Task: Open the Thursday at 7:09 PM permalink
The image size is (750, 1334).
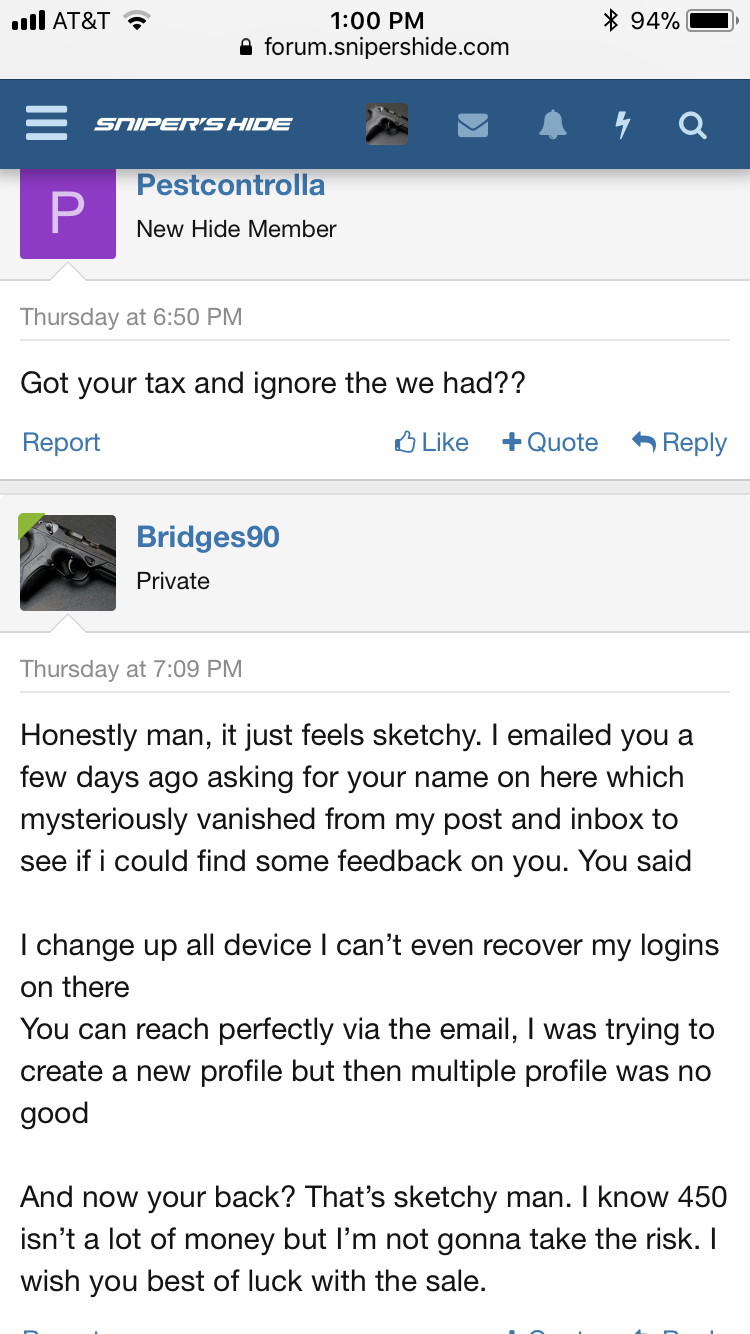Action: (131, 669)
